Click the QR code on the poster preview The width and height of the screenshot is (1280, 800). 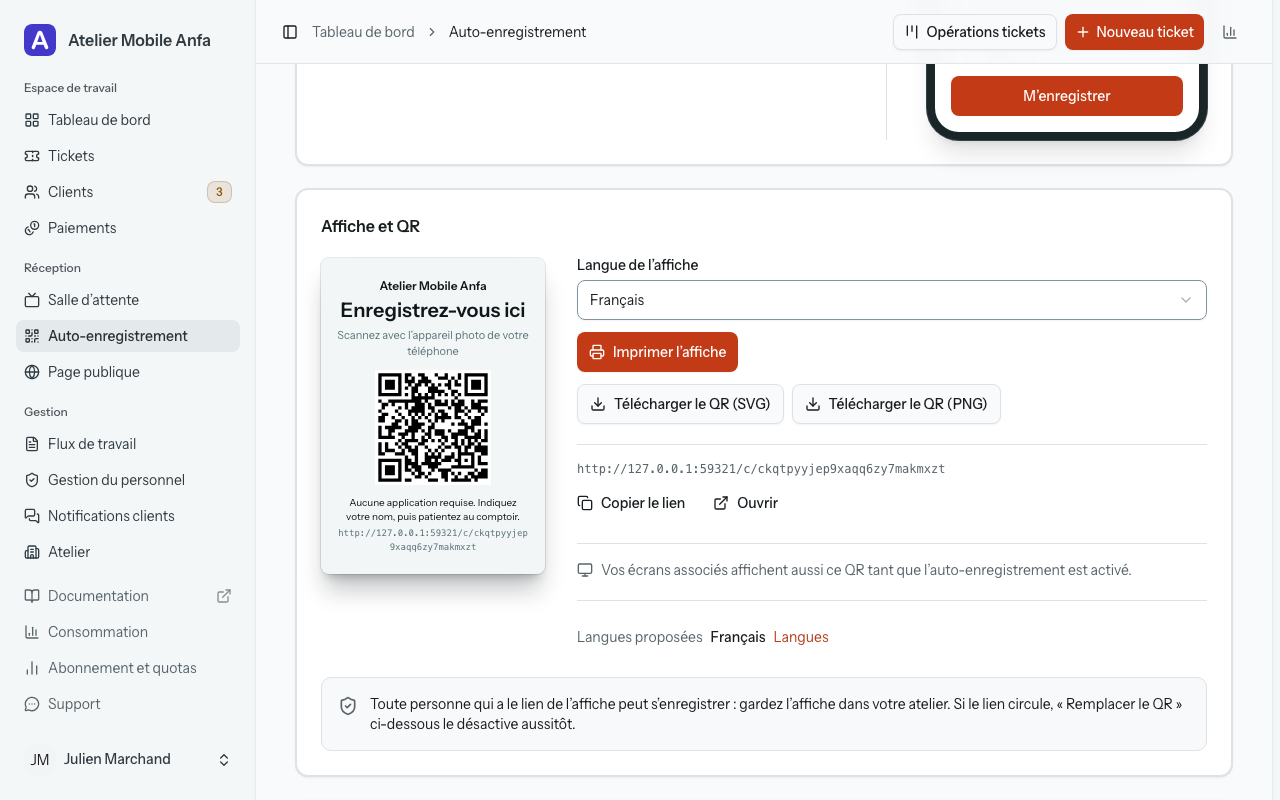433,428
